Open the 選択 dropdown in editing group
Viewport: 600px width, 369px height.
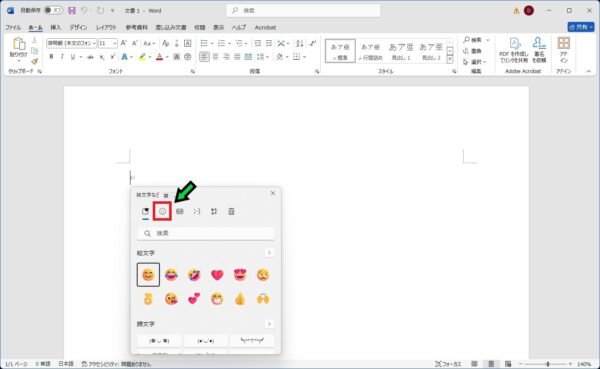474,62
